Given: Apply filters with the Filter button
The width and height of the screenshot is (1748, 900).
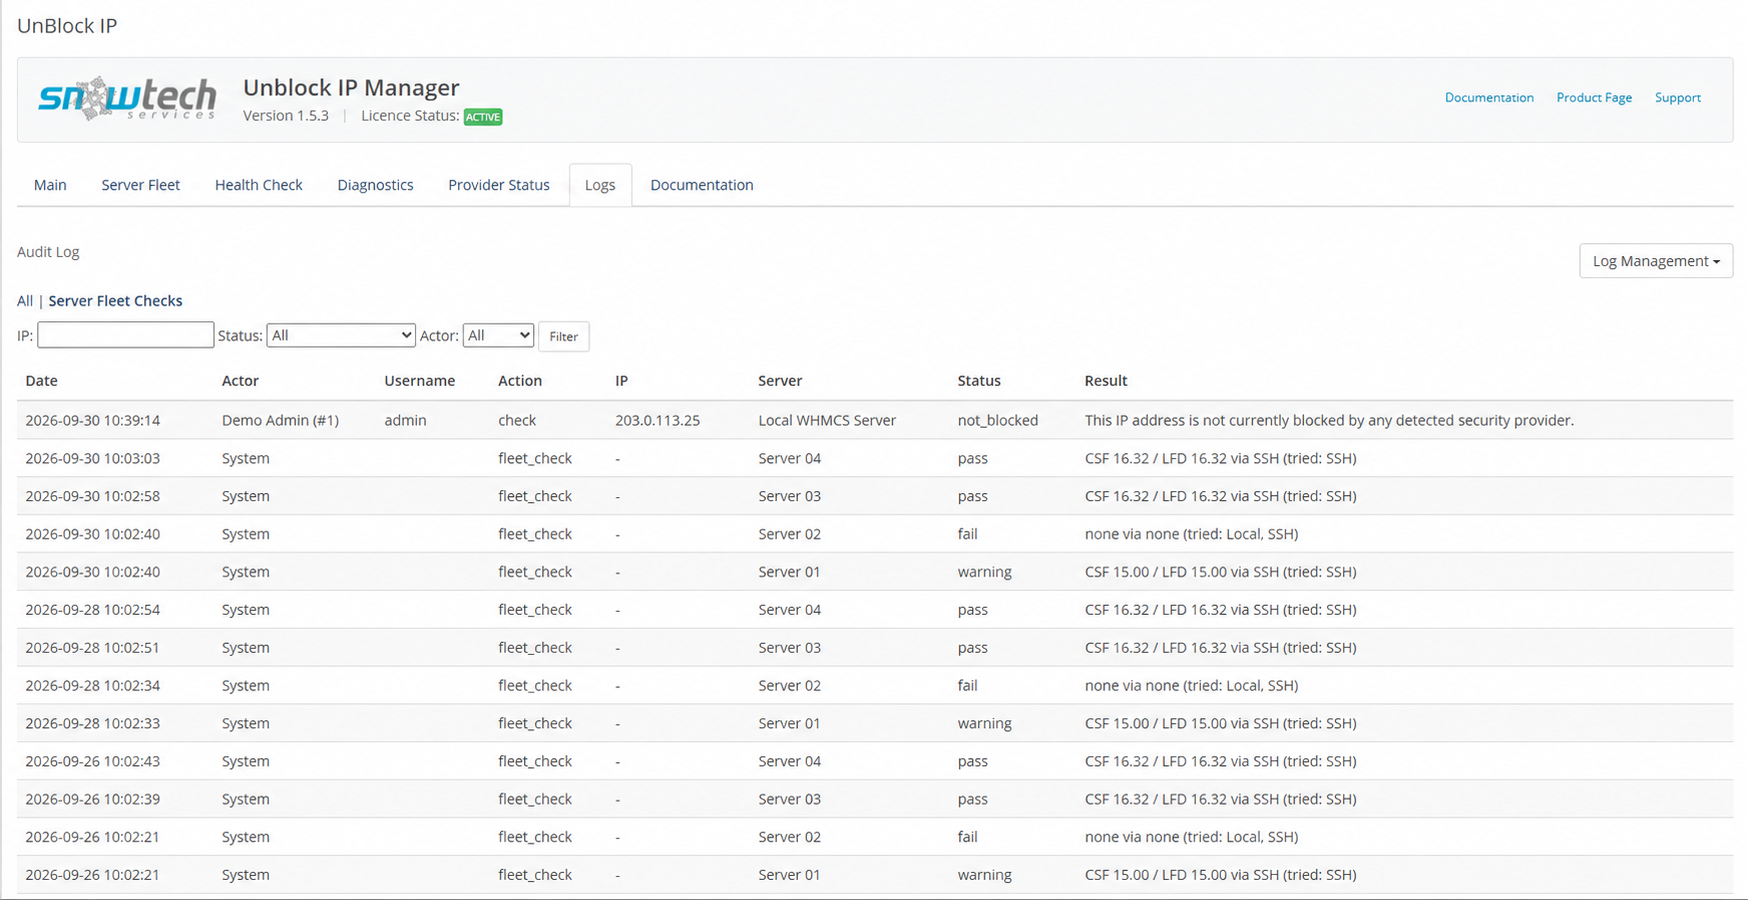Looking at the screenshot, I should pos(564,337).
